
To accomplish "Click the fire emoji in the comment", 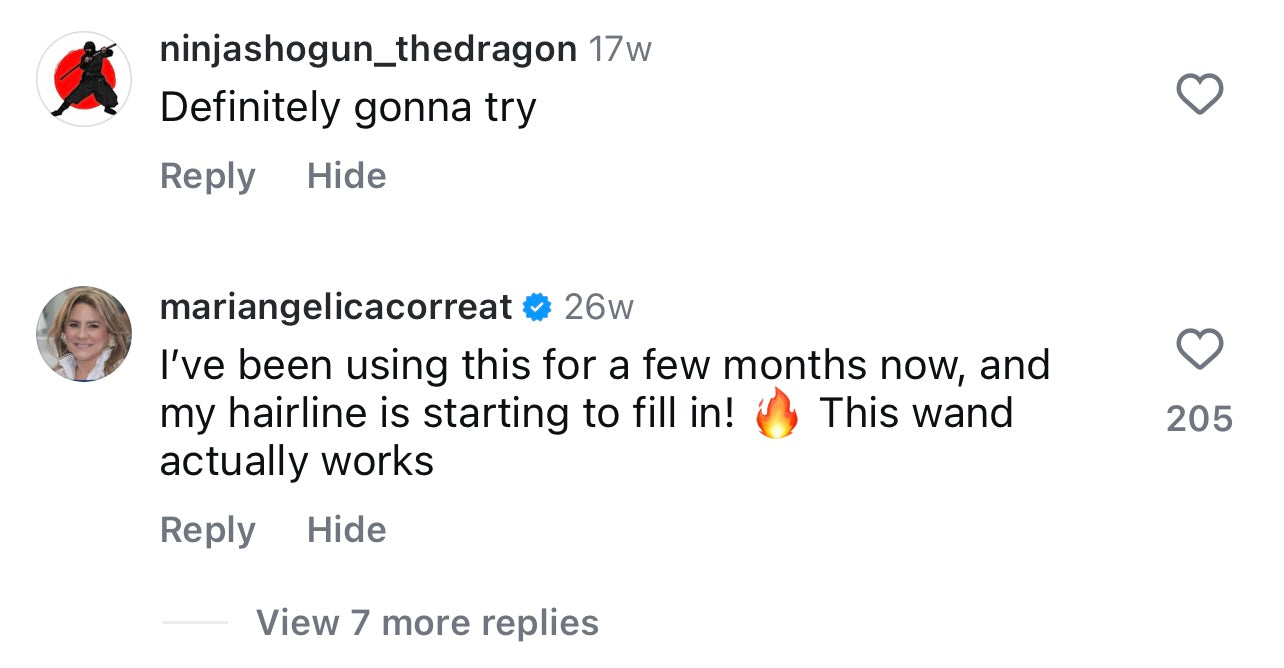I will (x=777, y=414).
